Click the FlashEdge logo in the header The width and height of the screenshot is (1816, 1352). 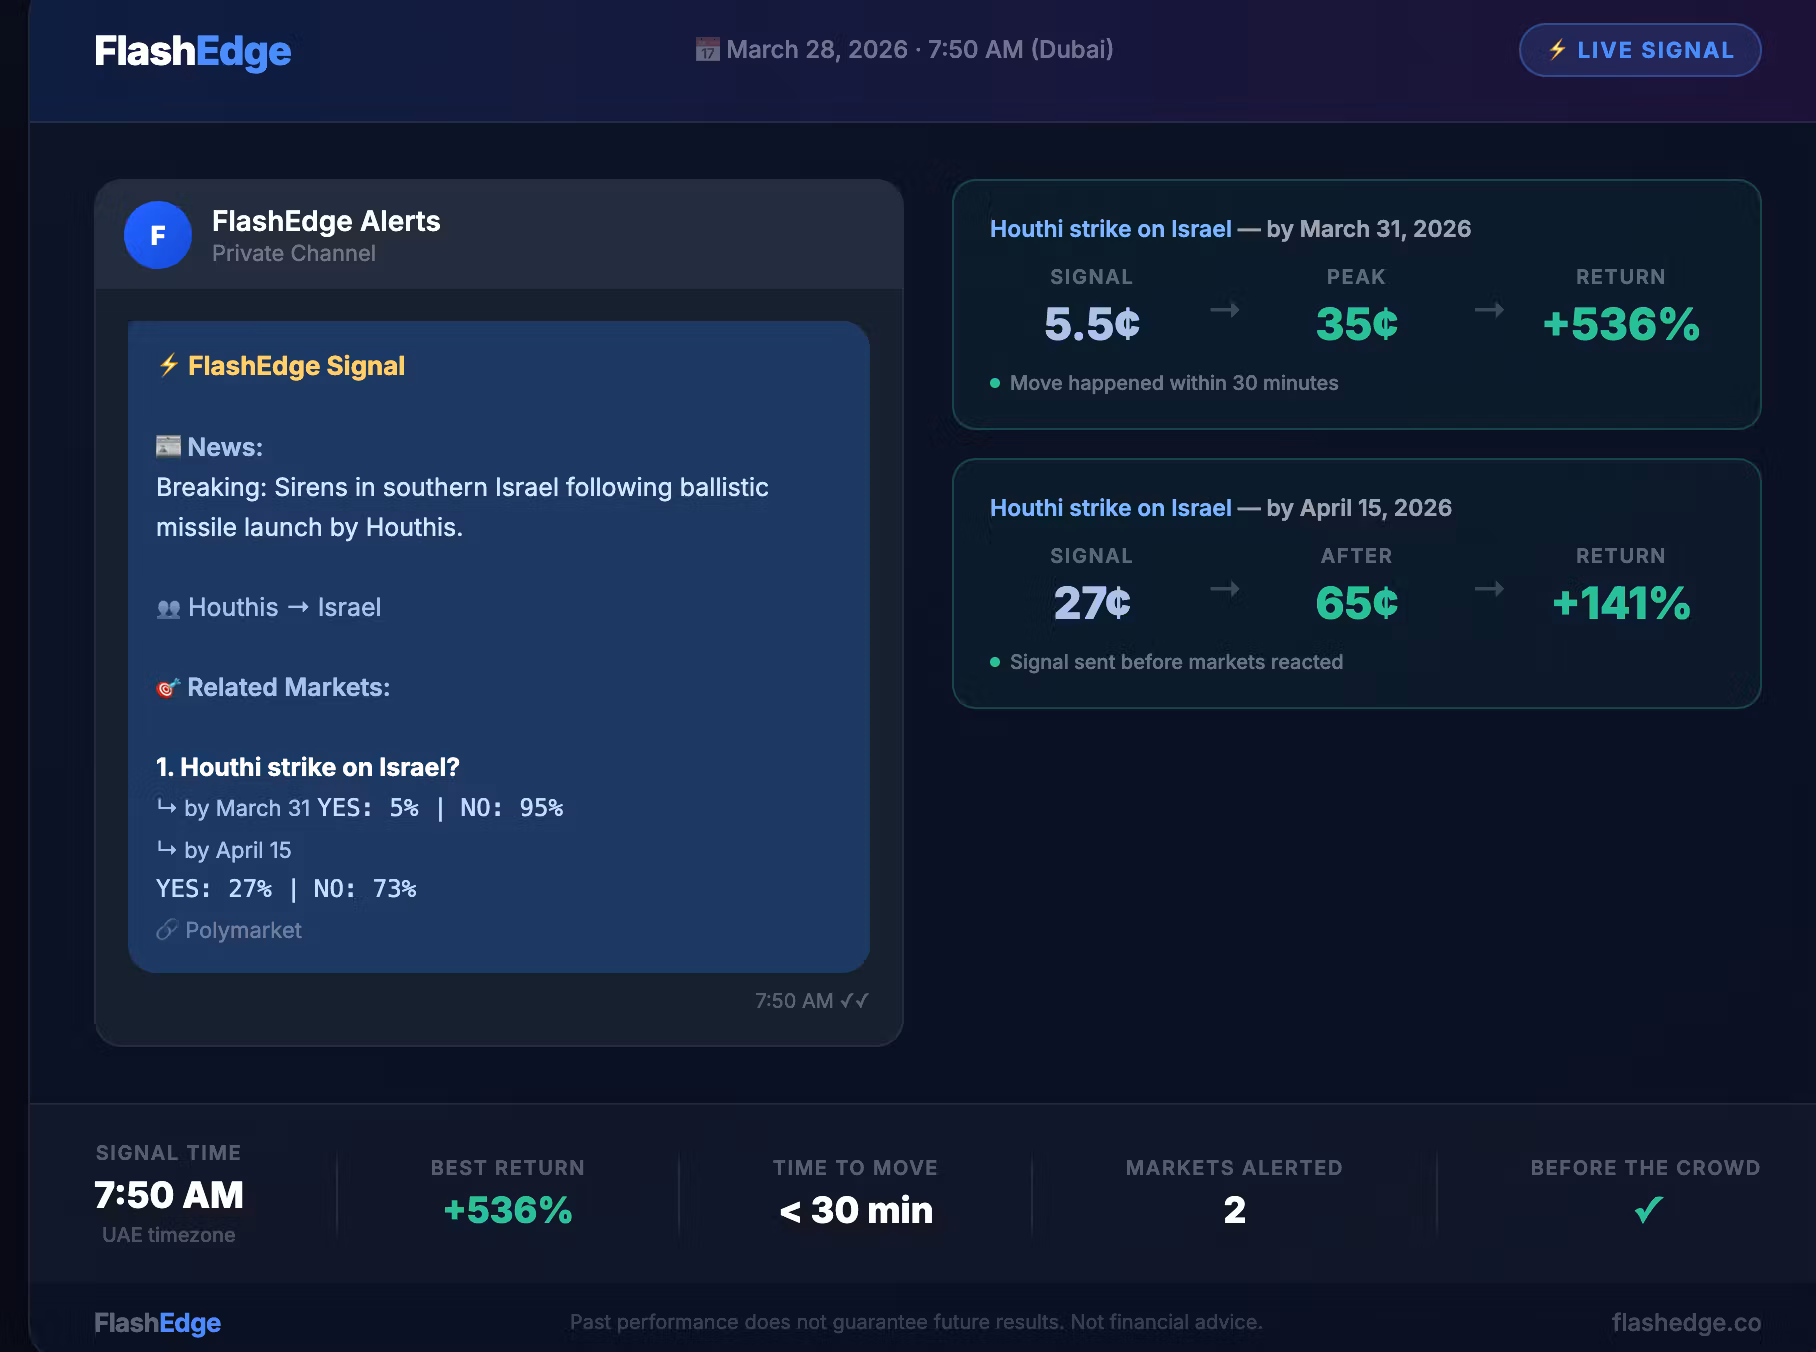pyautogui.click(x=193, y=51)
